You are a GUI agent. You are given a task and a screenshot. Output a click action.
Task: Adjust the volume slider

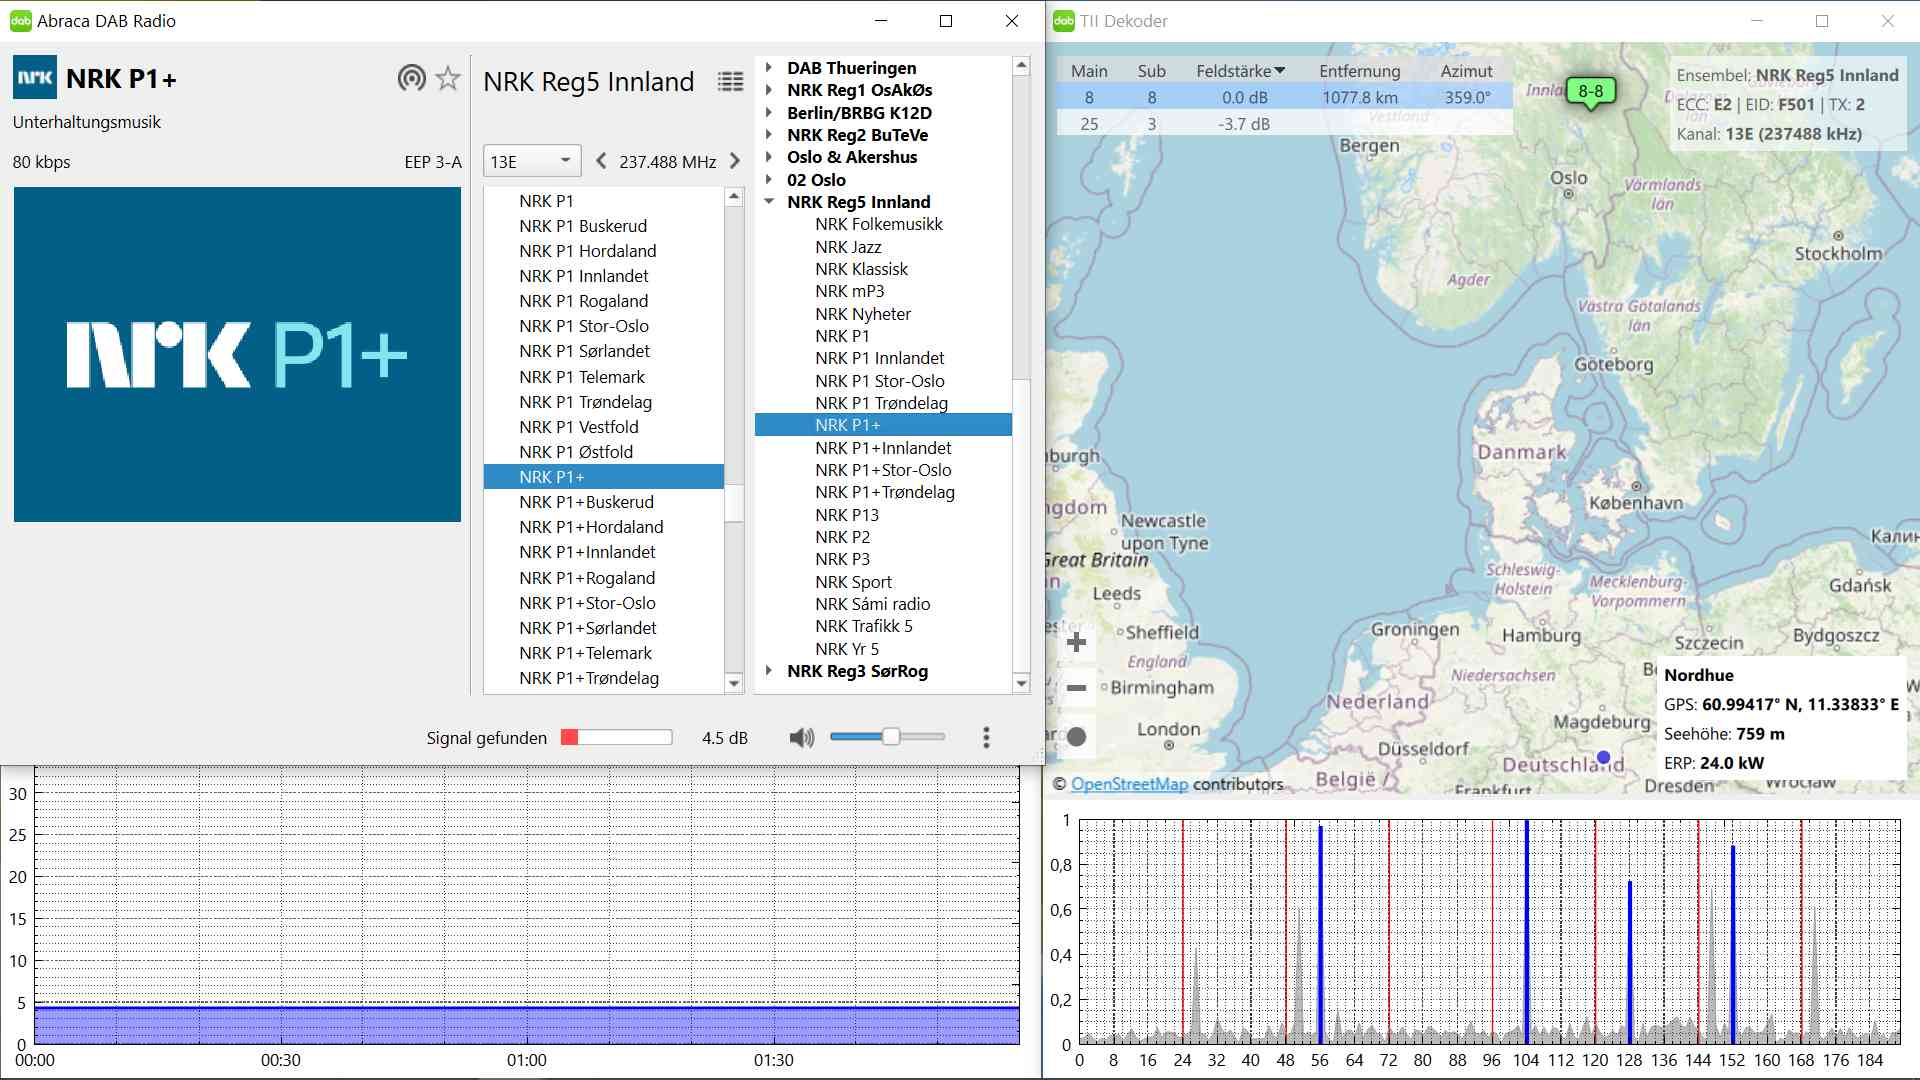click(890, 737)
